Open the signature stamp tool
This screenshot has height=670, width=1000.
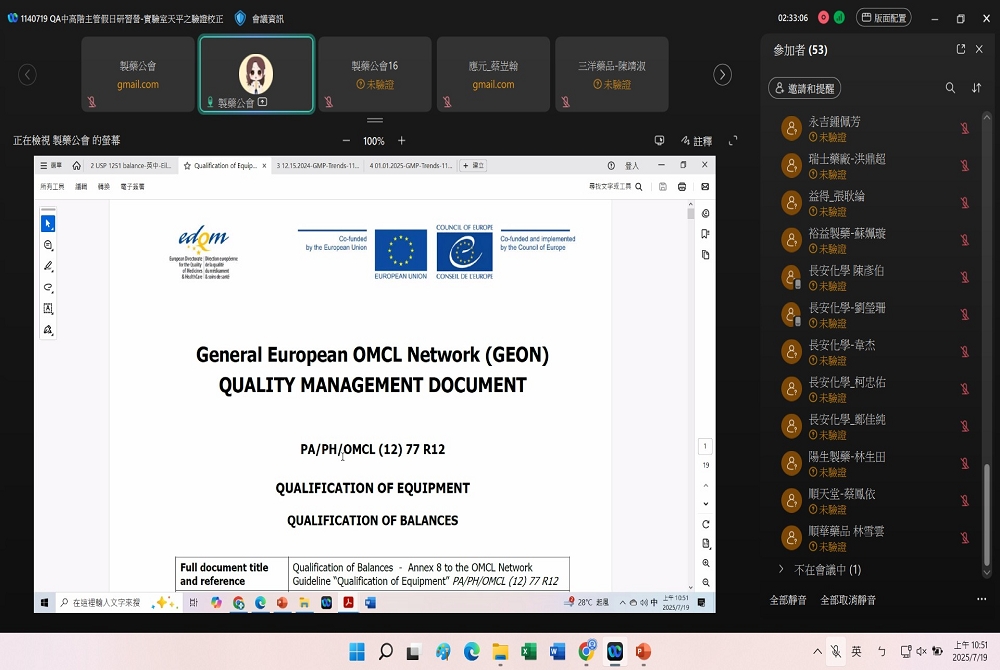point(48,330)
